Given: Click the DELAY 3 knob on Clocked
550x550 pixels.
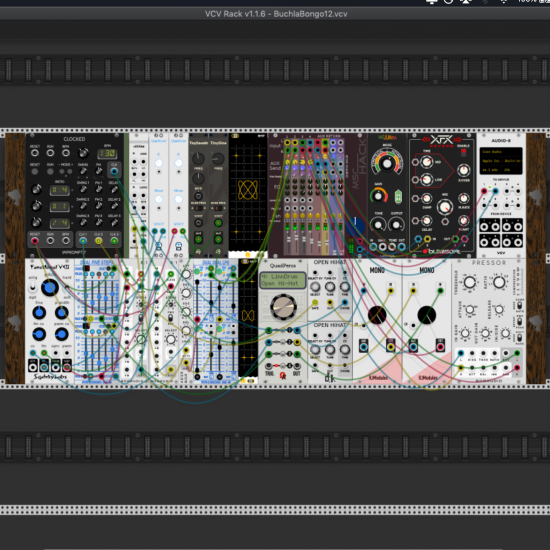Looking at the screenshot, I should tap(114, 222).
